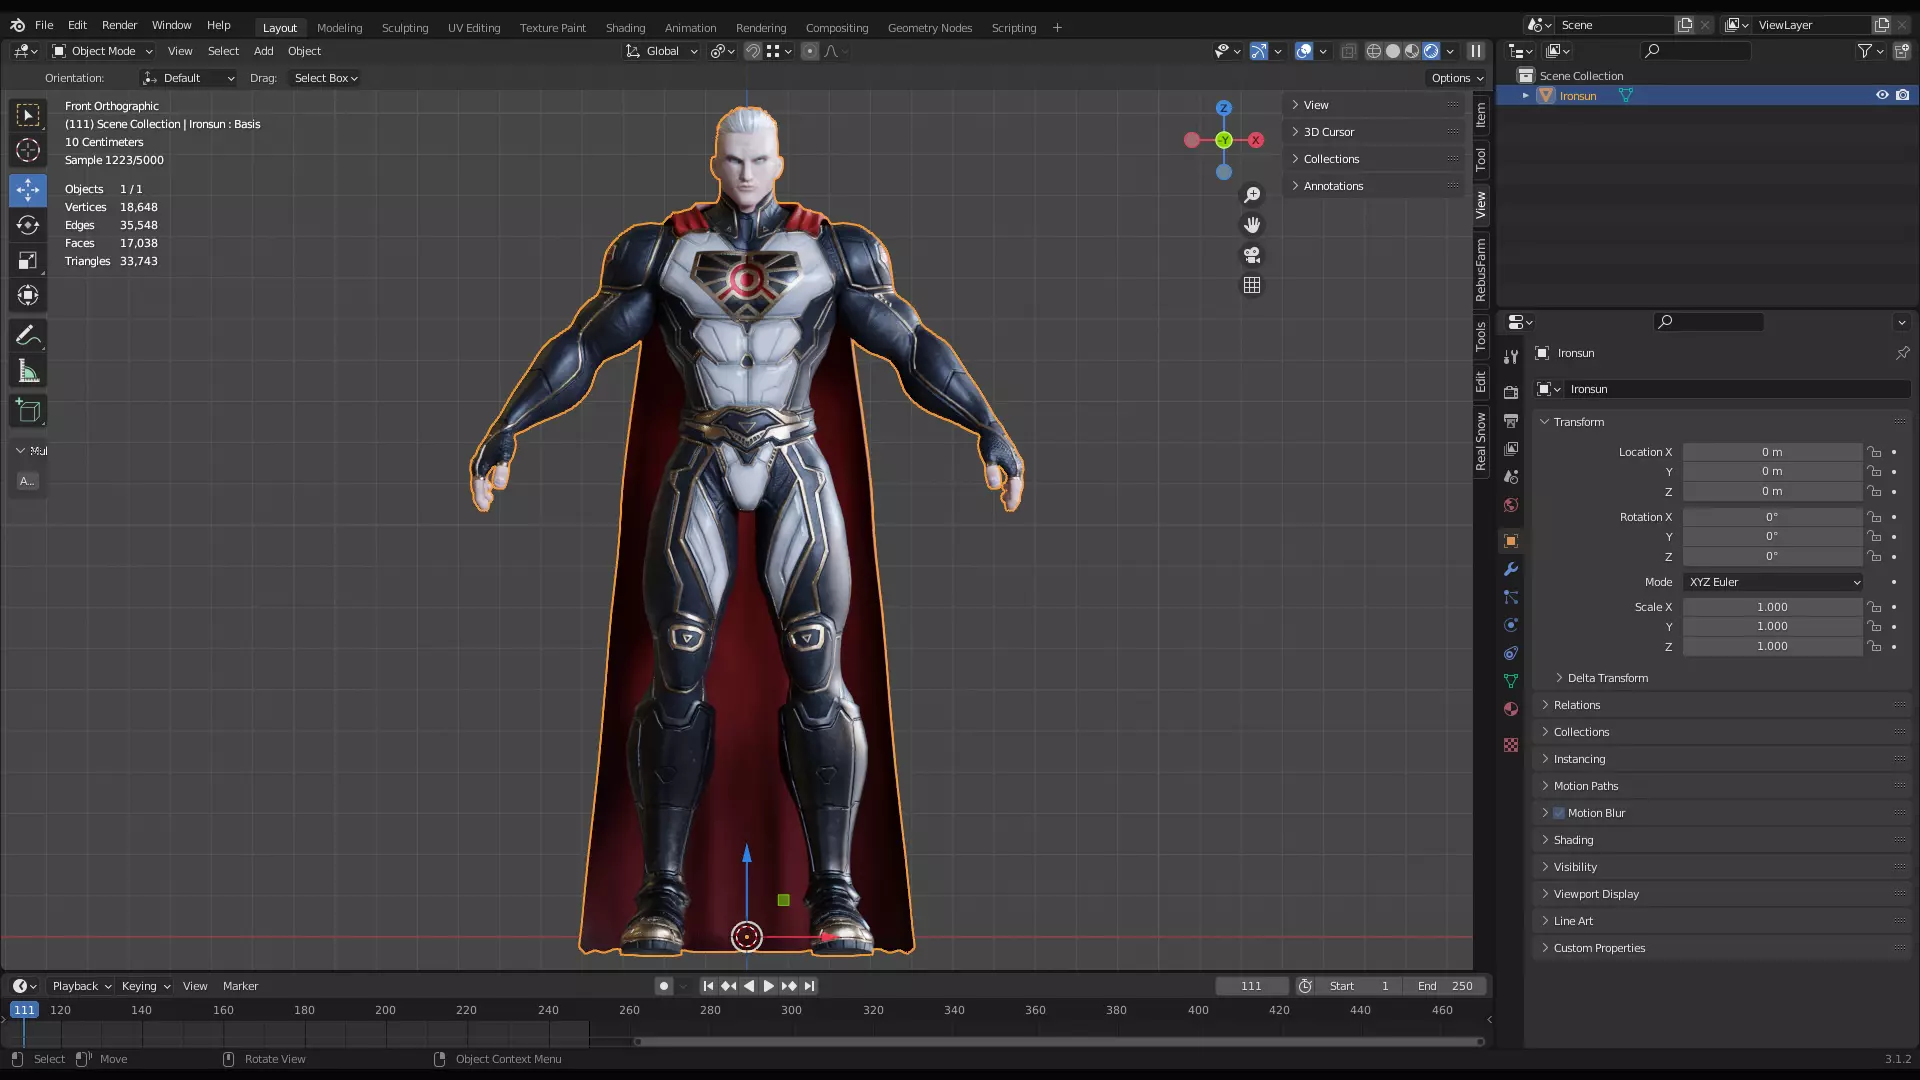Select the Measure tool
This screenshot has width=1920, height=1080.
point(28,372)
